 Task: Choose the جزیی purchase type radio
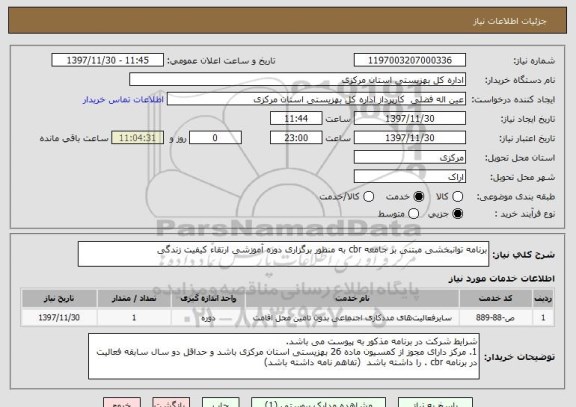[457, 213]
